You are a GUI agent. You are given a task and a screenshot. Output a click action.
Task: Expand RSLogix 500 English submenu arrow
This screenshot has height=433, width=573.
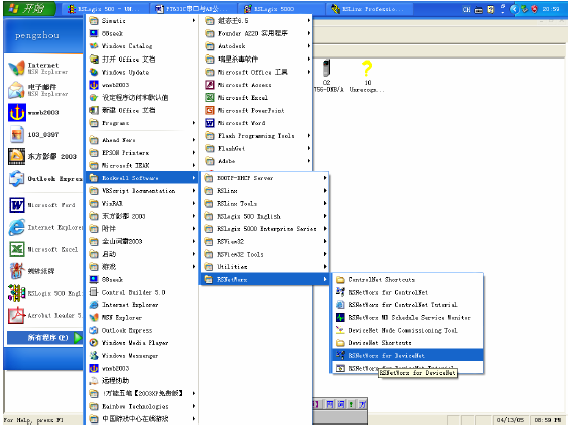click(325, 216)
